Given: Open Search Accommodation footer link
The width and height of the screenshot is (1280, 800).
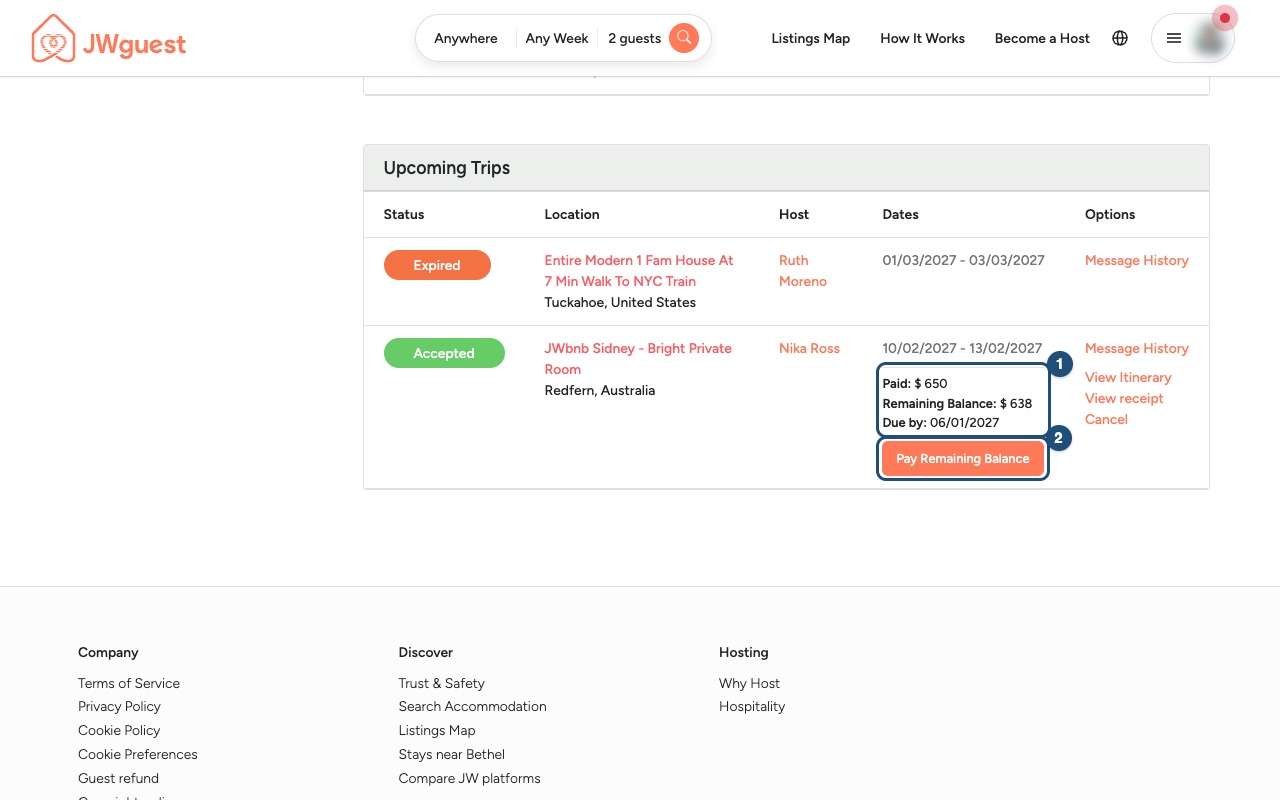Looking at the screenshot, I should point(472,706).
